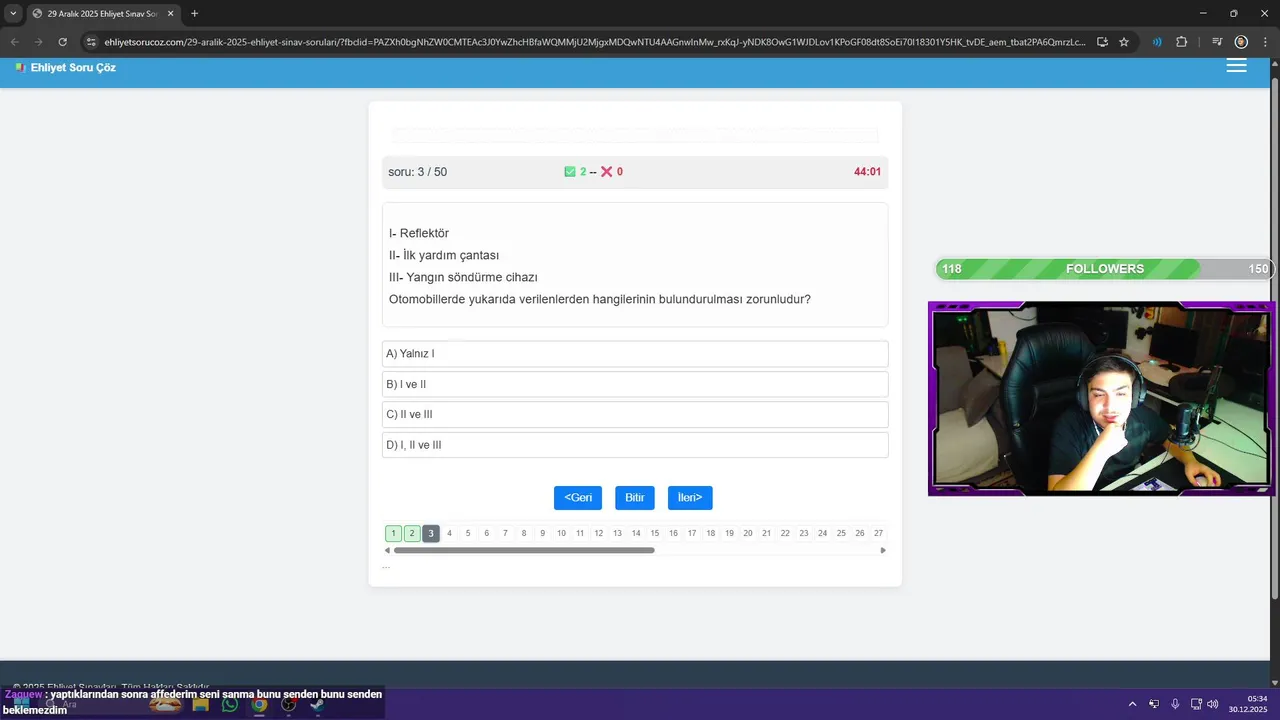Click the microphone icon in system tray
This screenshot has width=1280, height=720.
[1175, 704]
